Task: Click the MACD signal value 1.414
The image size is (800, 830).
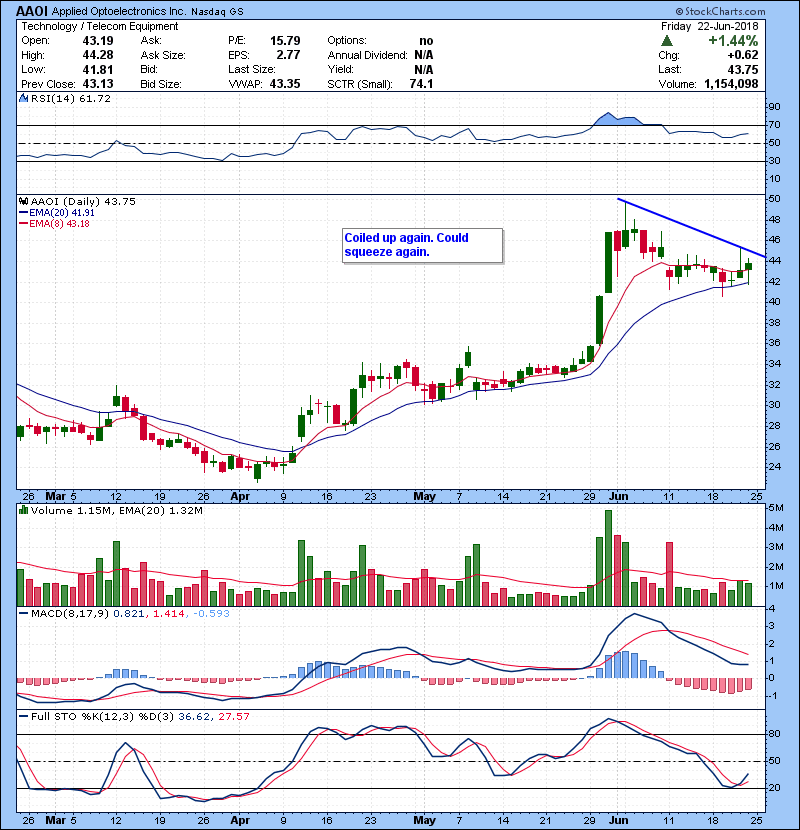Action: coord(169,614)
